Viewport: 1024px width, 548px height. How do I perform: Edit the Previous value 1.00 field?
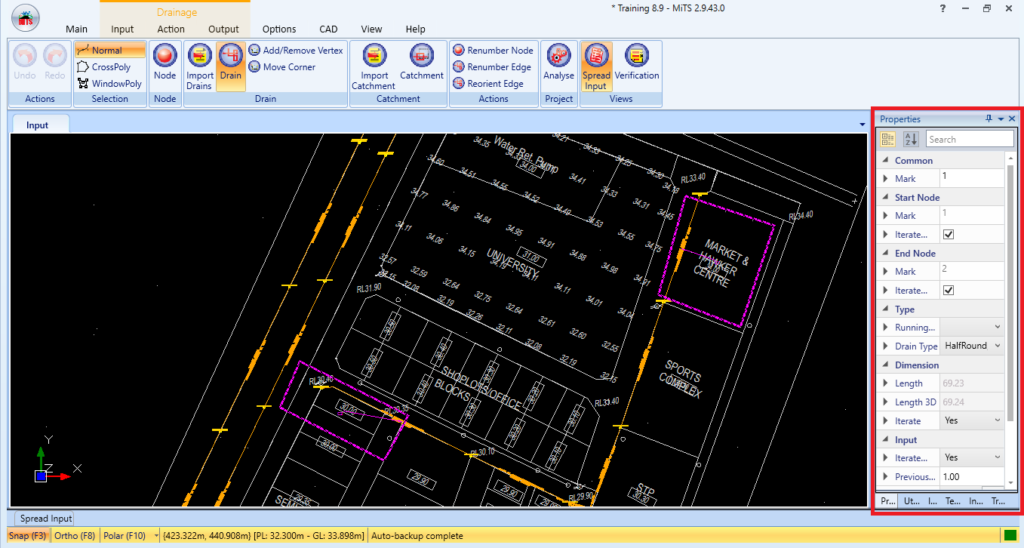point(971,476)
